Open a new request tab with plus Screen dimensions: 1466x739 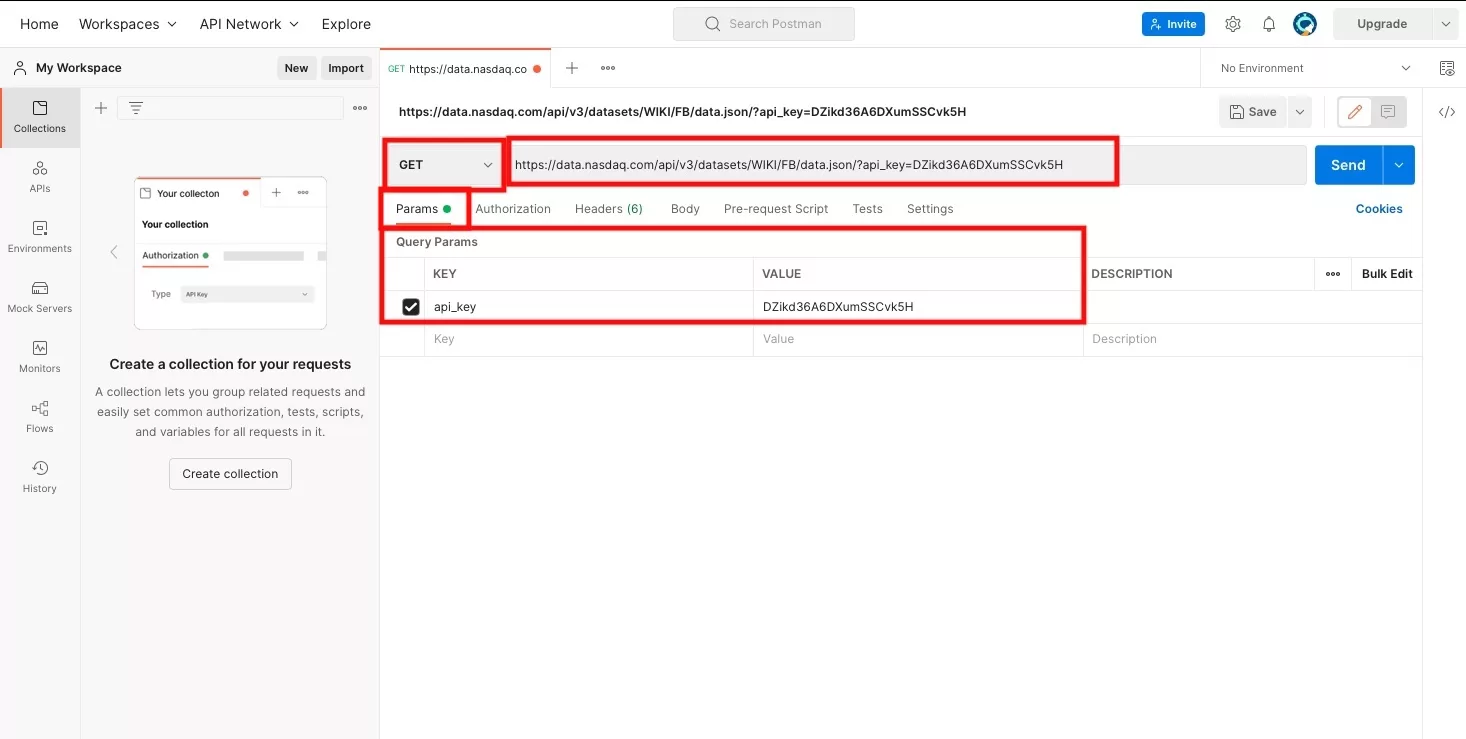[572, 68]
